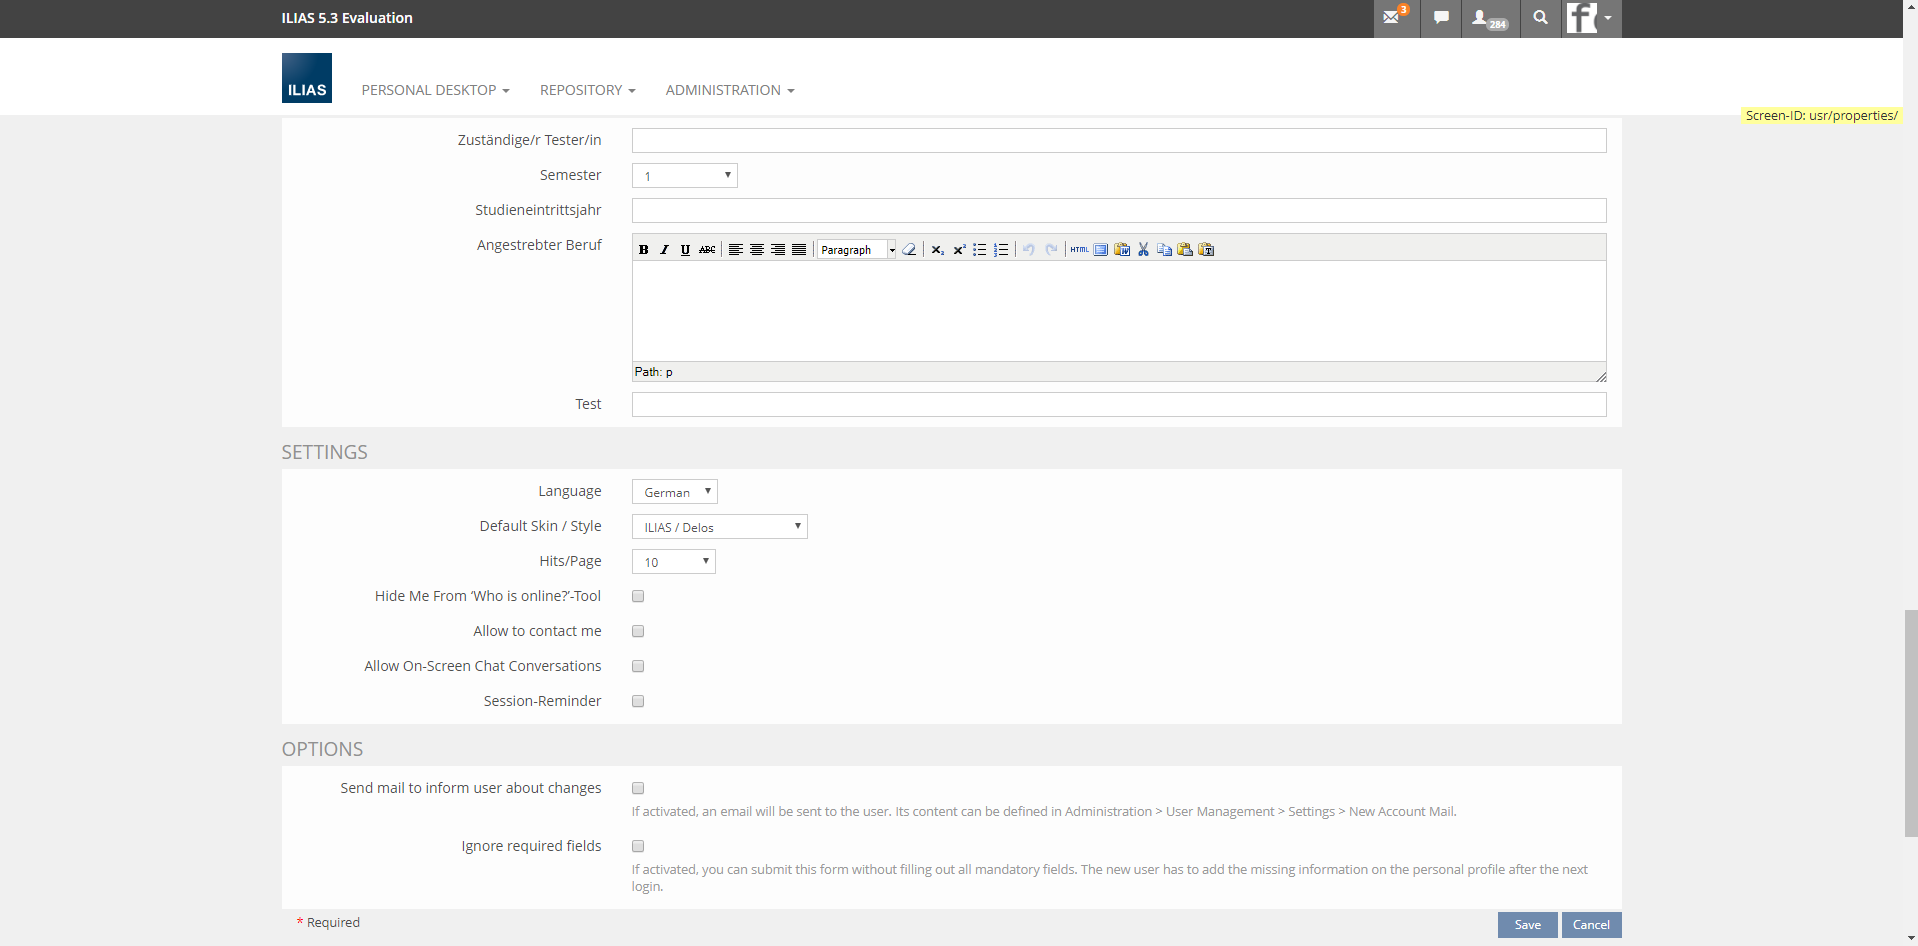The height and width of the screenshot is (946, 1918).
Task: Open the Semester dropdown
Action: pyautogui.click(x=684, y=176)
